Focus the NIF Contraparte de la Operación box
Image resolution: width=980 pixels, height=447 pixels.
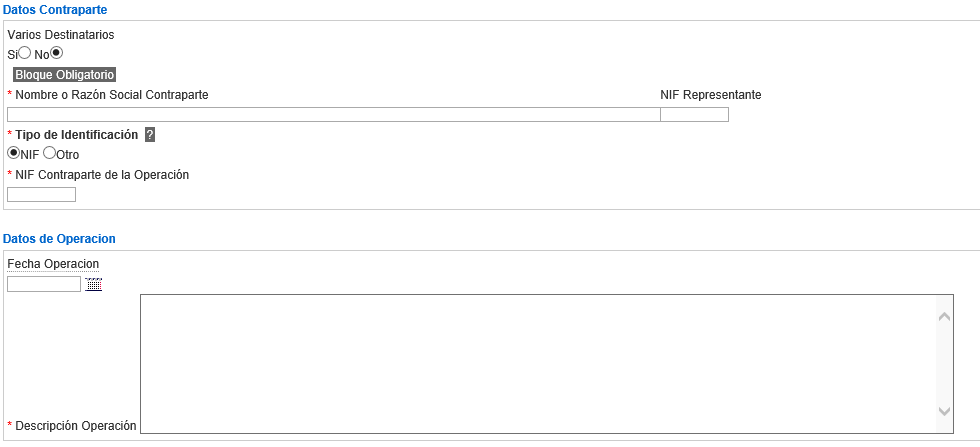point(41,194)
